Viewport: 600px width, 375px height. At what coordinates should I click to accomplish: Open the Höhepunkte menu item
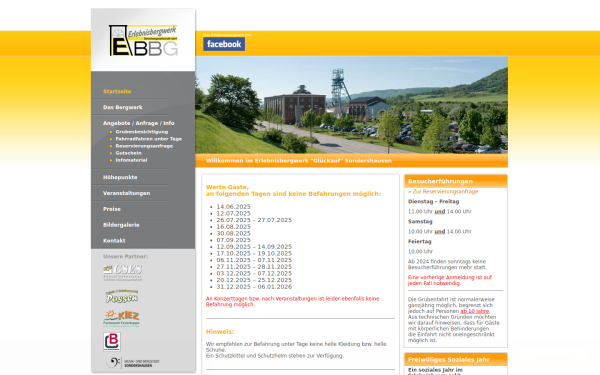coord(120,178)
